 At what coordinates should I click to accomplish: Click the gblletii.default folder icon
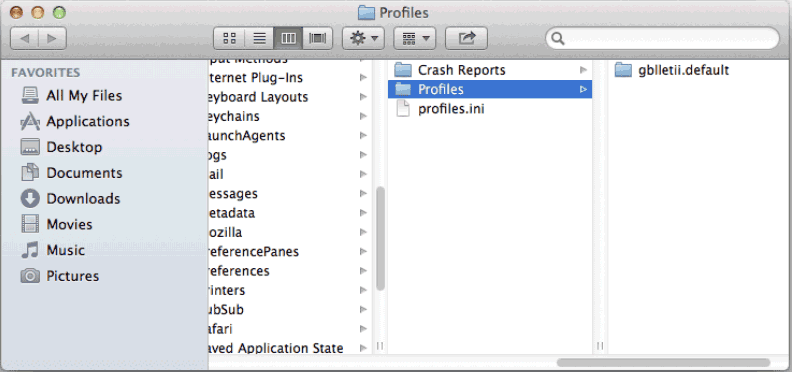pyautogui.click(x=624, y=70)
